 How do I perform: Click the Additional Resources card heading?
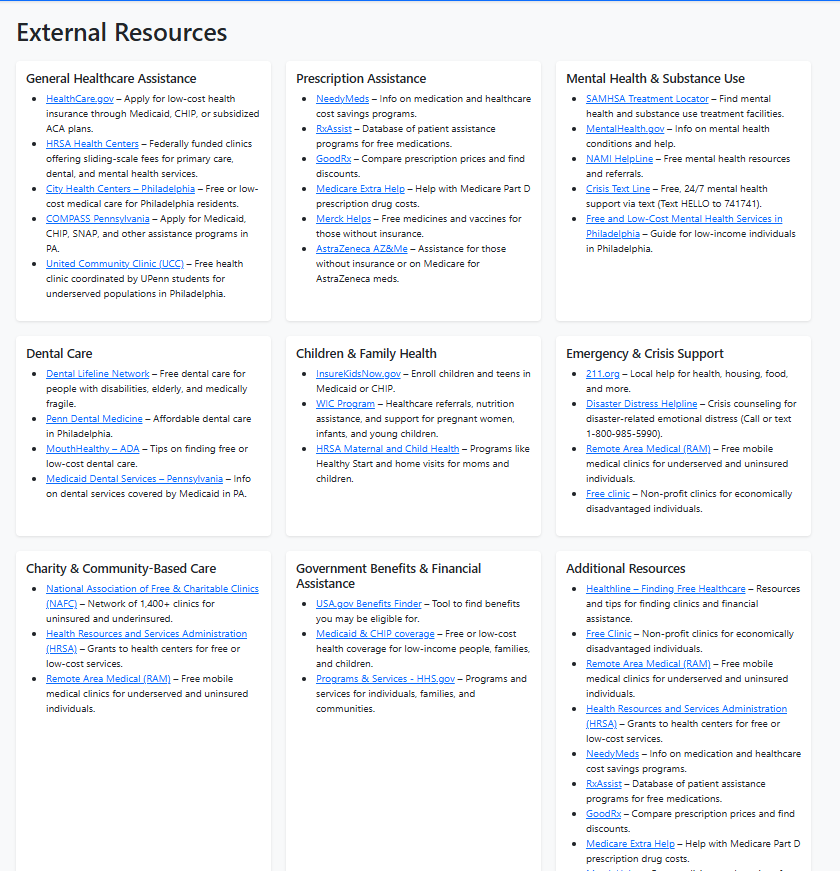click(x=626, y=569)
